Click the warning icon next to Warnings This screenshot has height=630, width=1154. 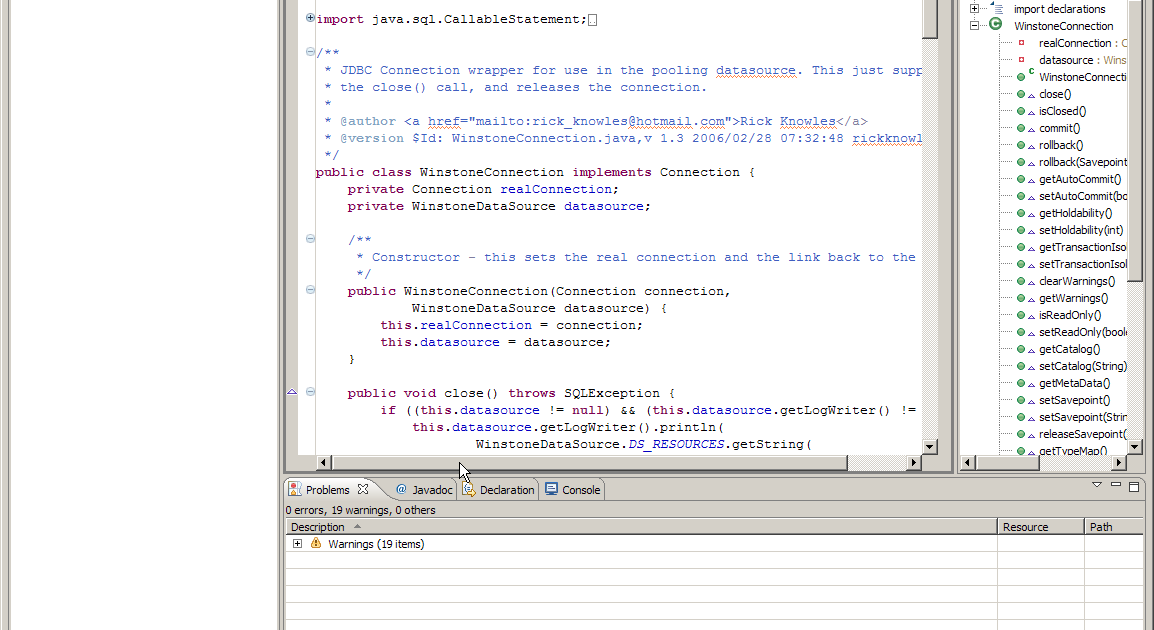316,543
